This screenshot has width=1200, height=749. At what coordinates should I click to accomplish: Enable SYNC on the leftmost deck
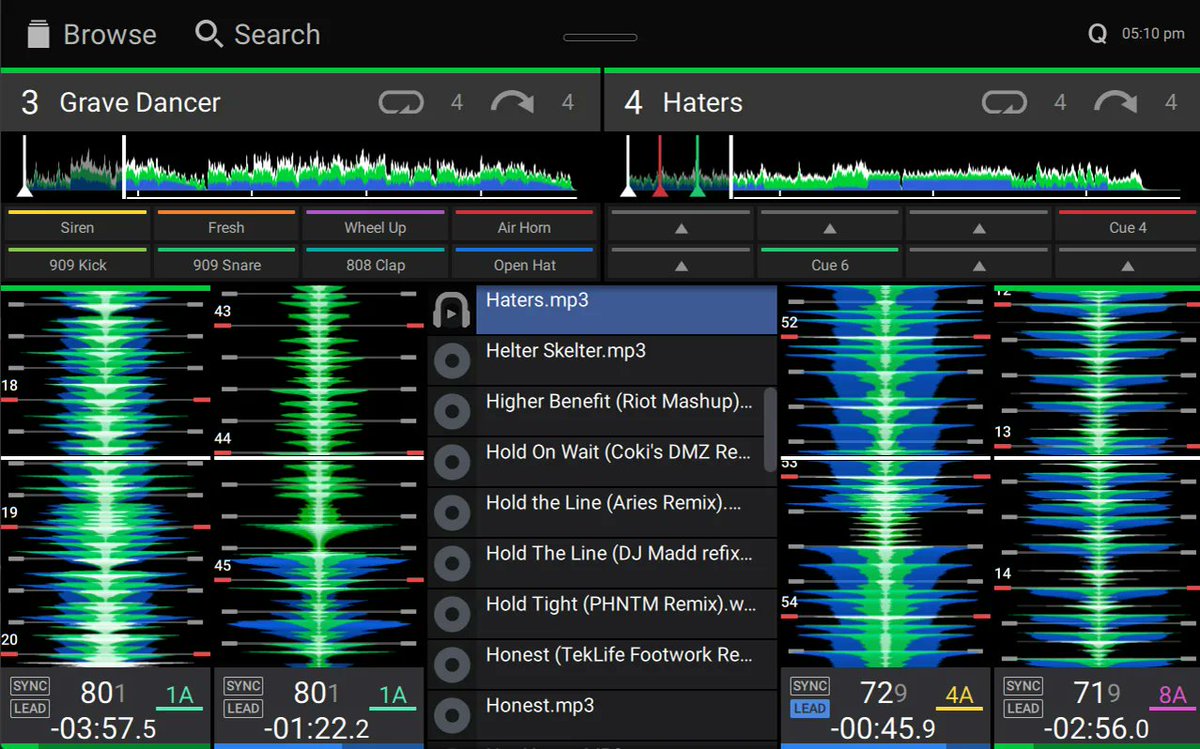click(x=29, y=685)
